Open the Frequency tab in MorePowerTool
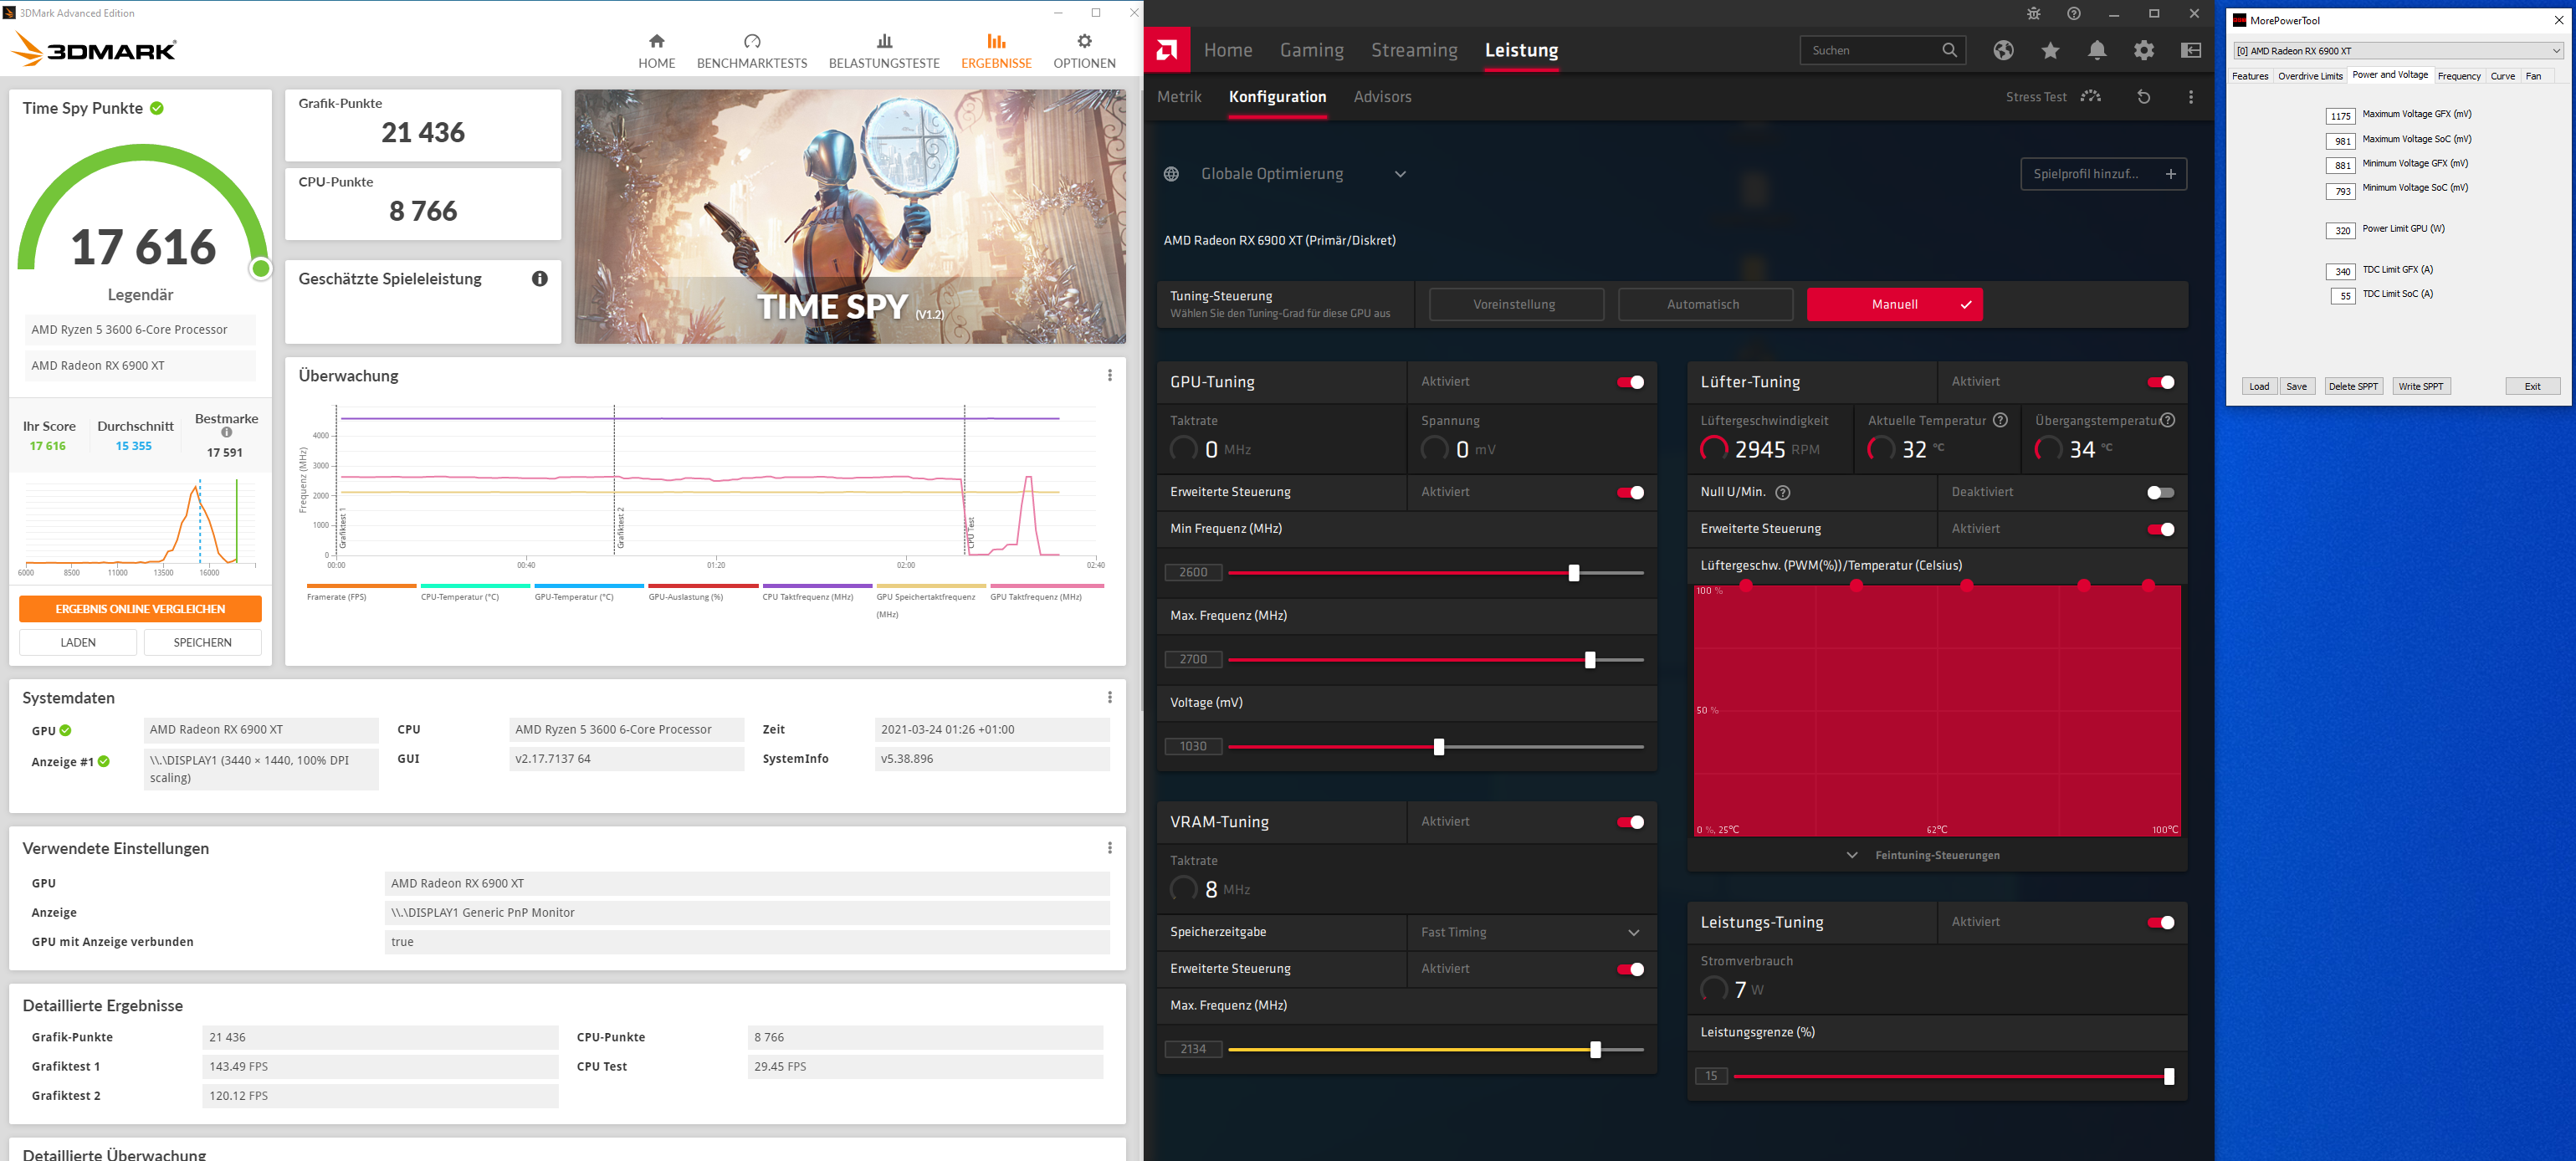 tap(2458, 76)
